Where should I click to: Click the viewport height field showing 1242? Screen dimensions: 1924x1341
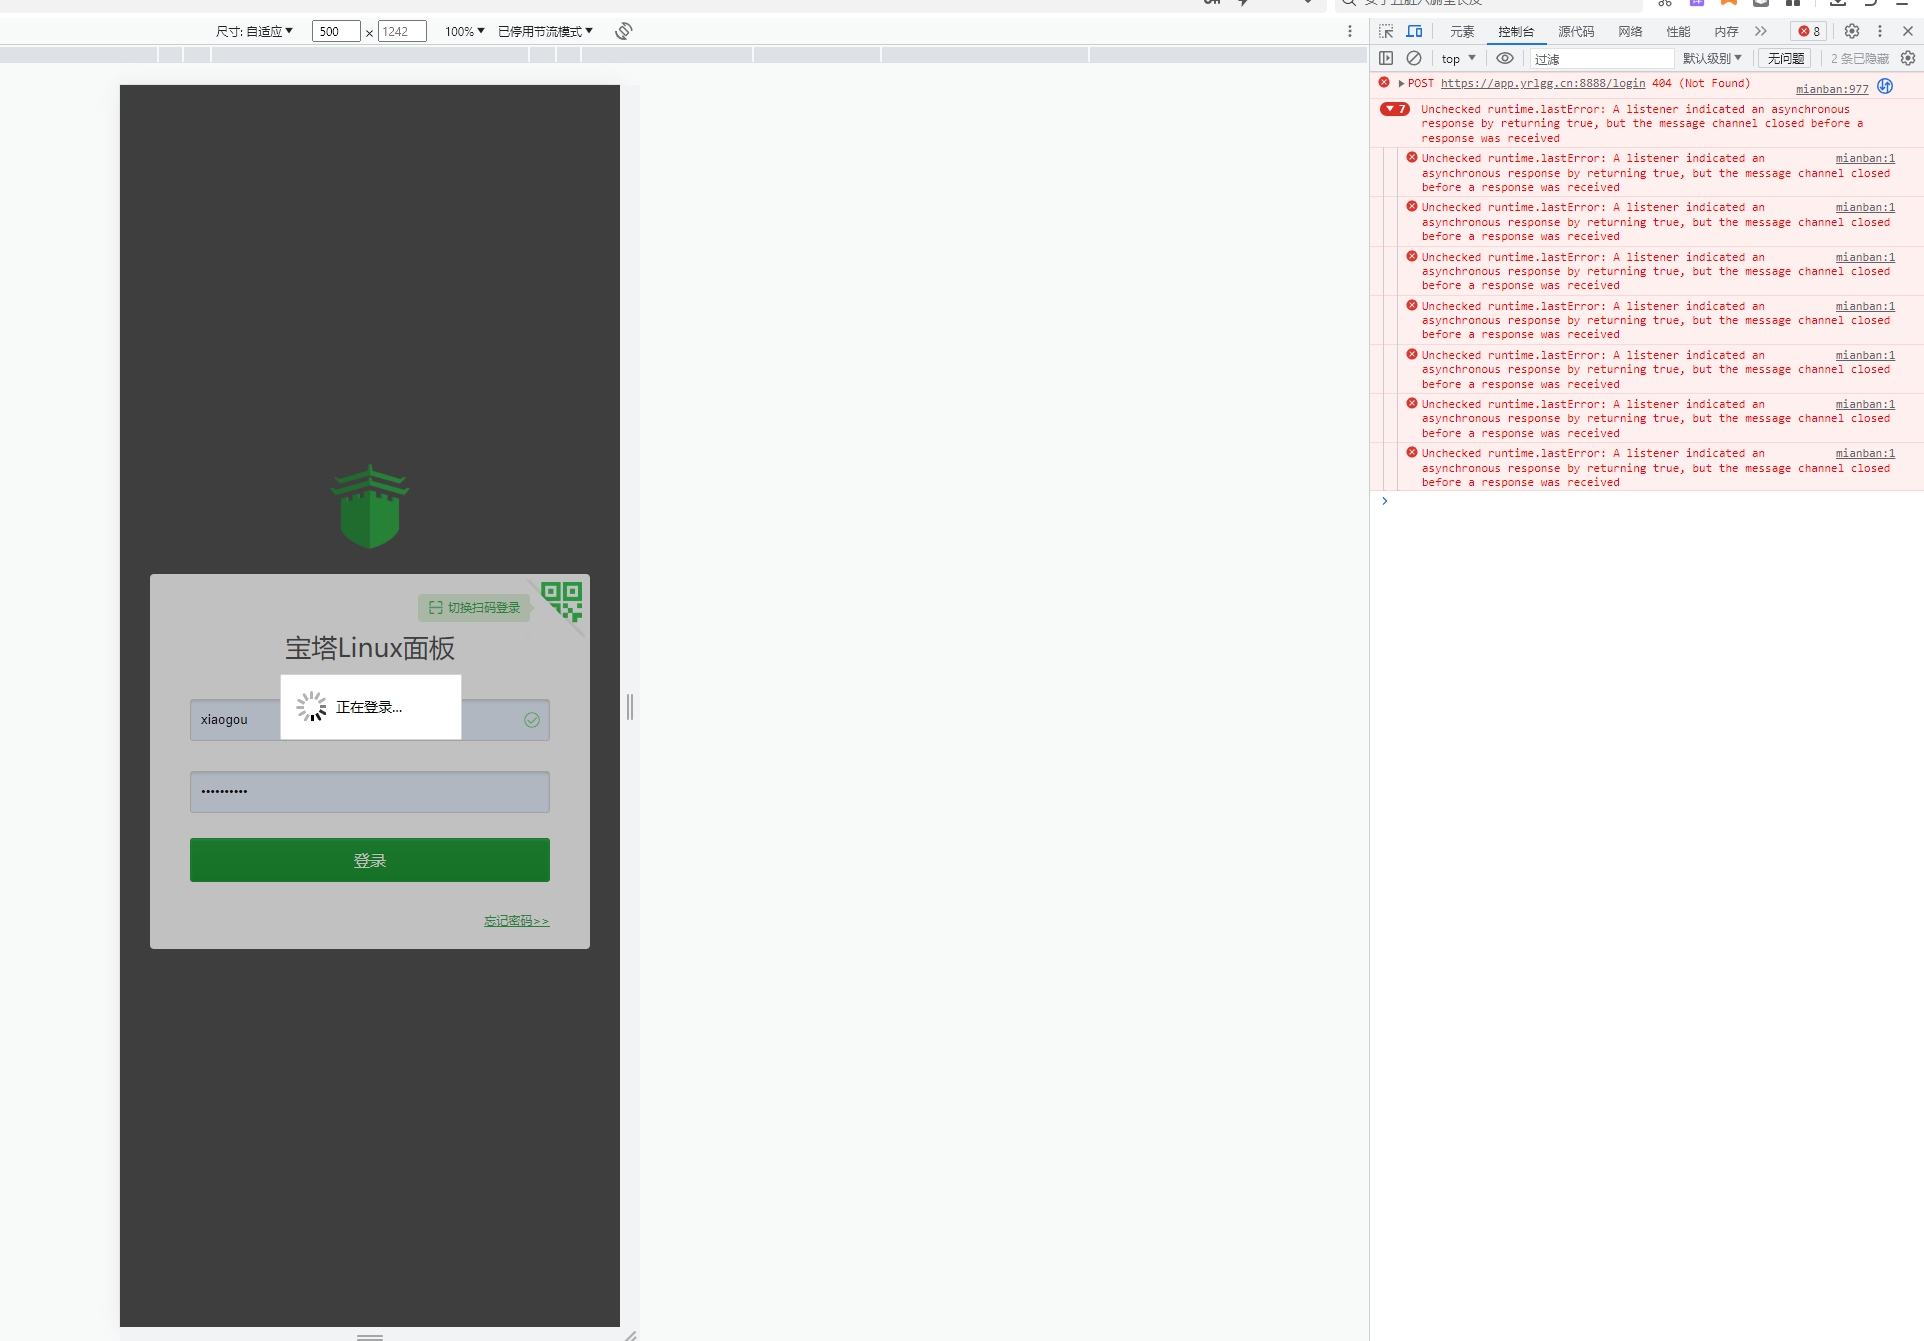click(x=402, y=31)
